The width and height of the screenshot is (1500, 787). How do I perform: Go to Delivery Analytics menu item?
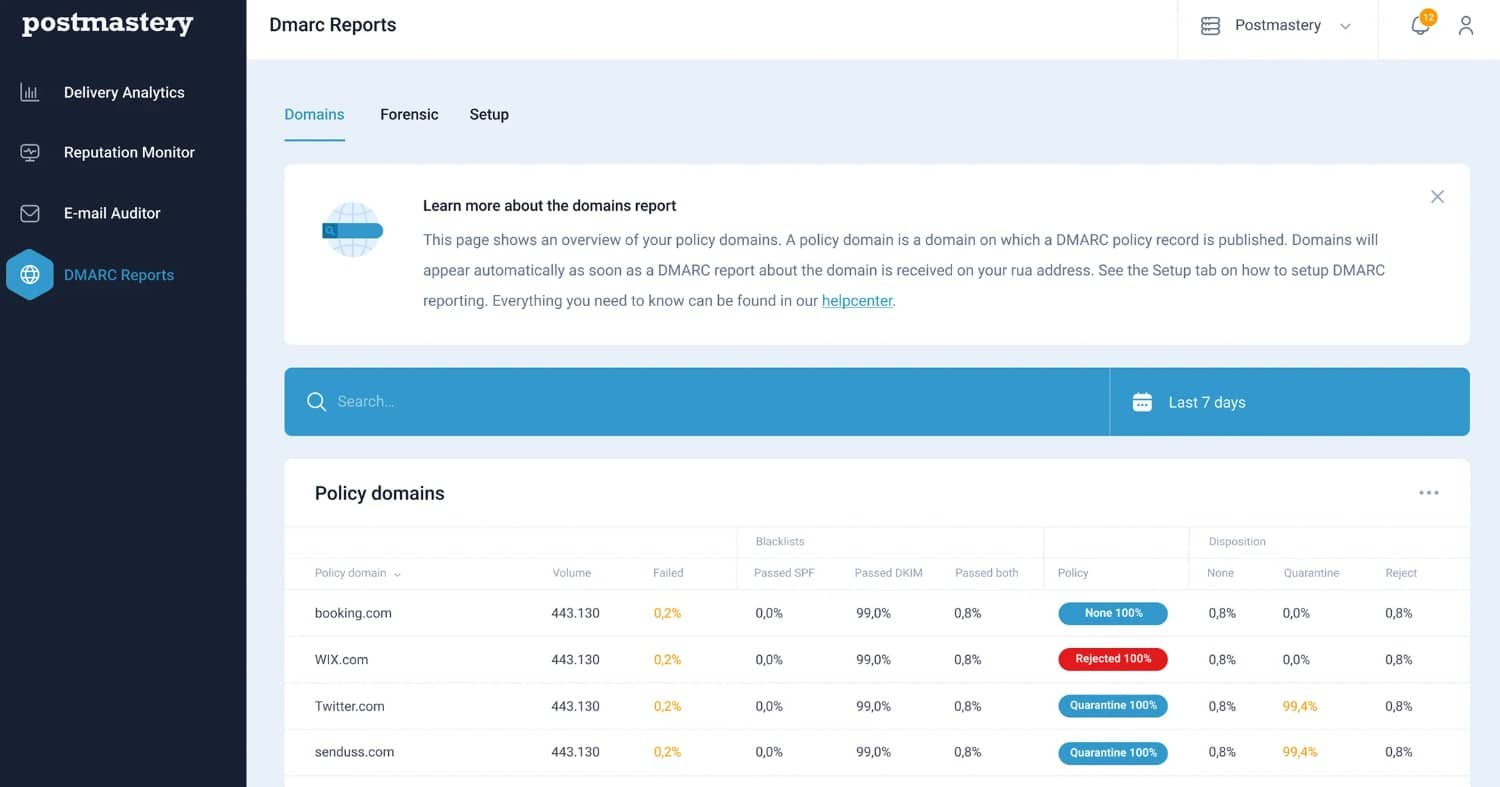(123, 92)
